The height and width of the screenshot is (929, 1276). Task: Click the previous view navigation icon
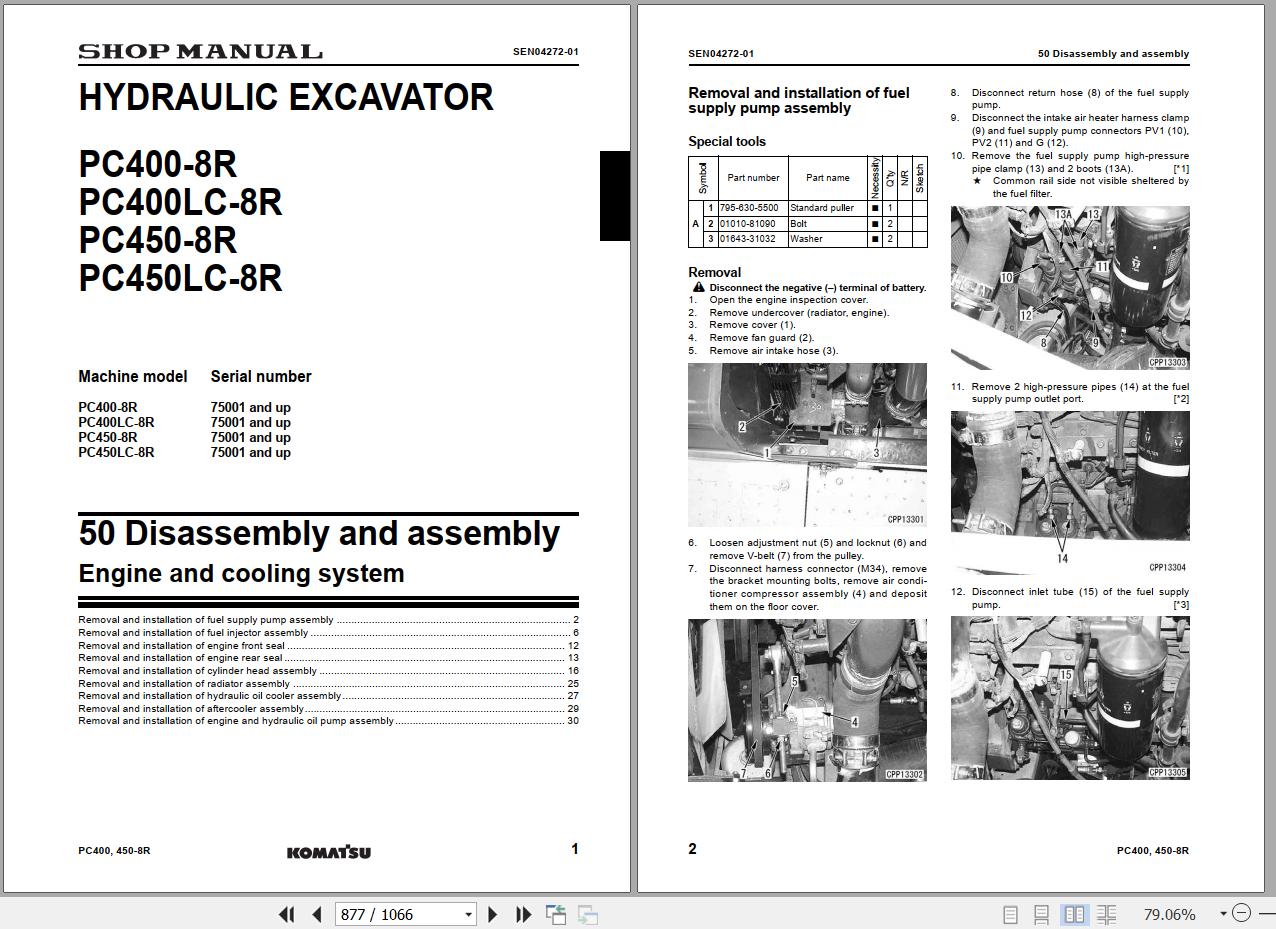pos(556,914)
